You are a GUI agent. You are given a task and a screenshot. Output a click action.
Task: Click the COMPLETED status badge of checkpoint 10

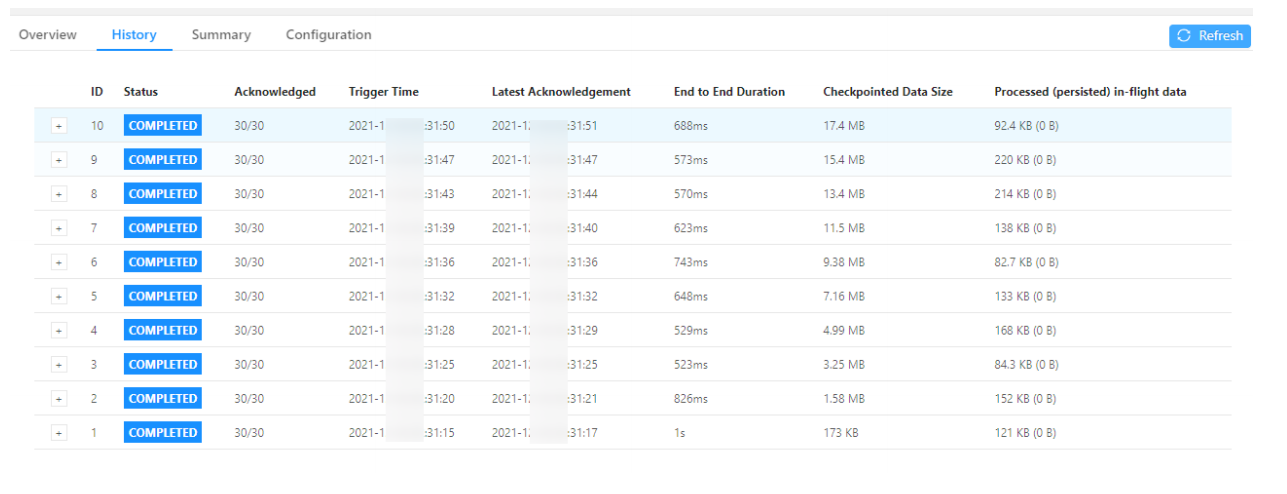(x=162, y=126)
